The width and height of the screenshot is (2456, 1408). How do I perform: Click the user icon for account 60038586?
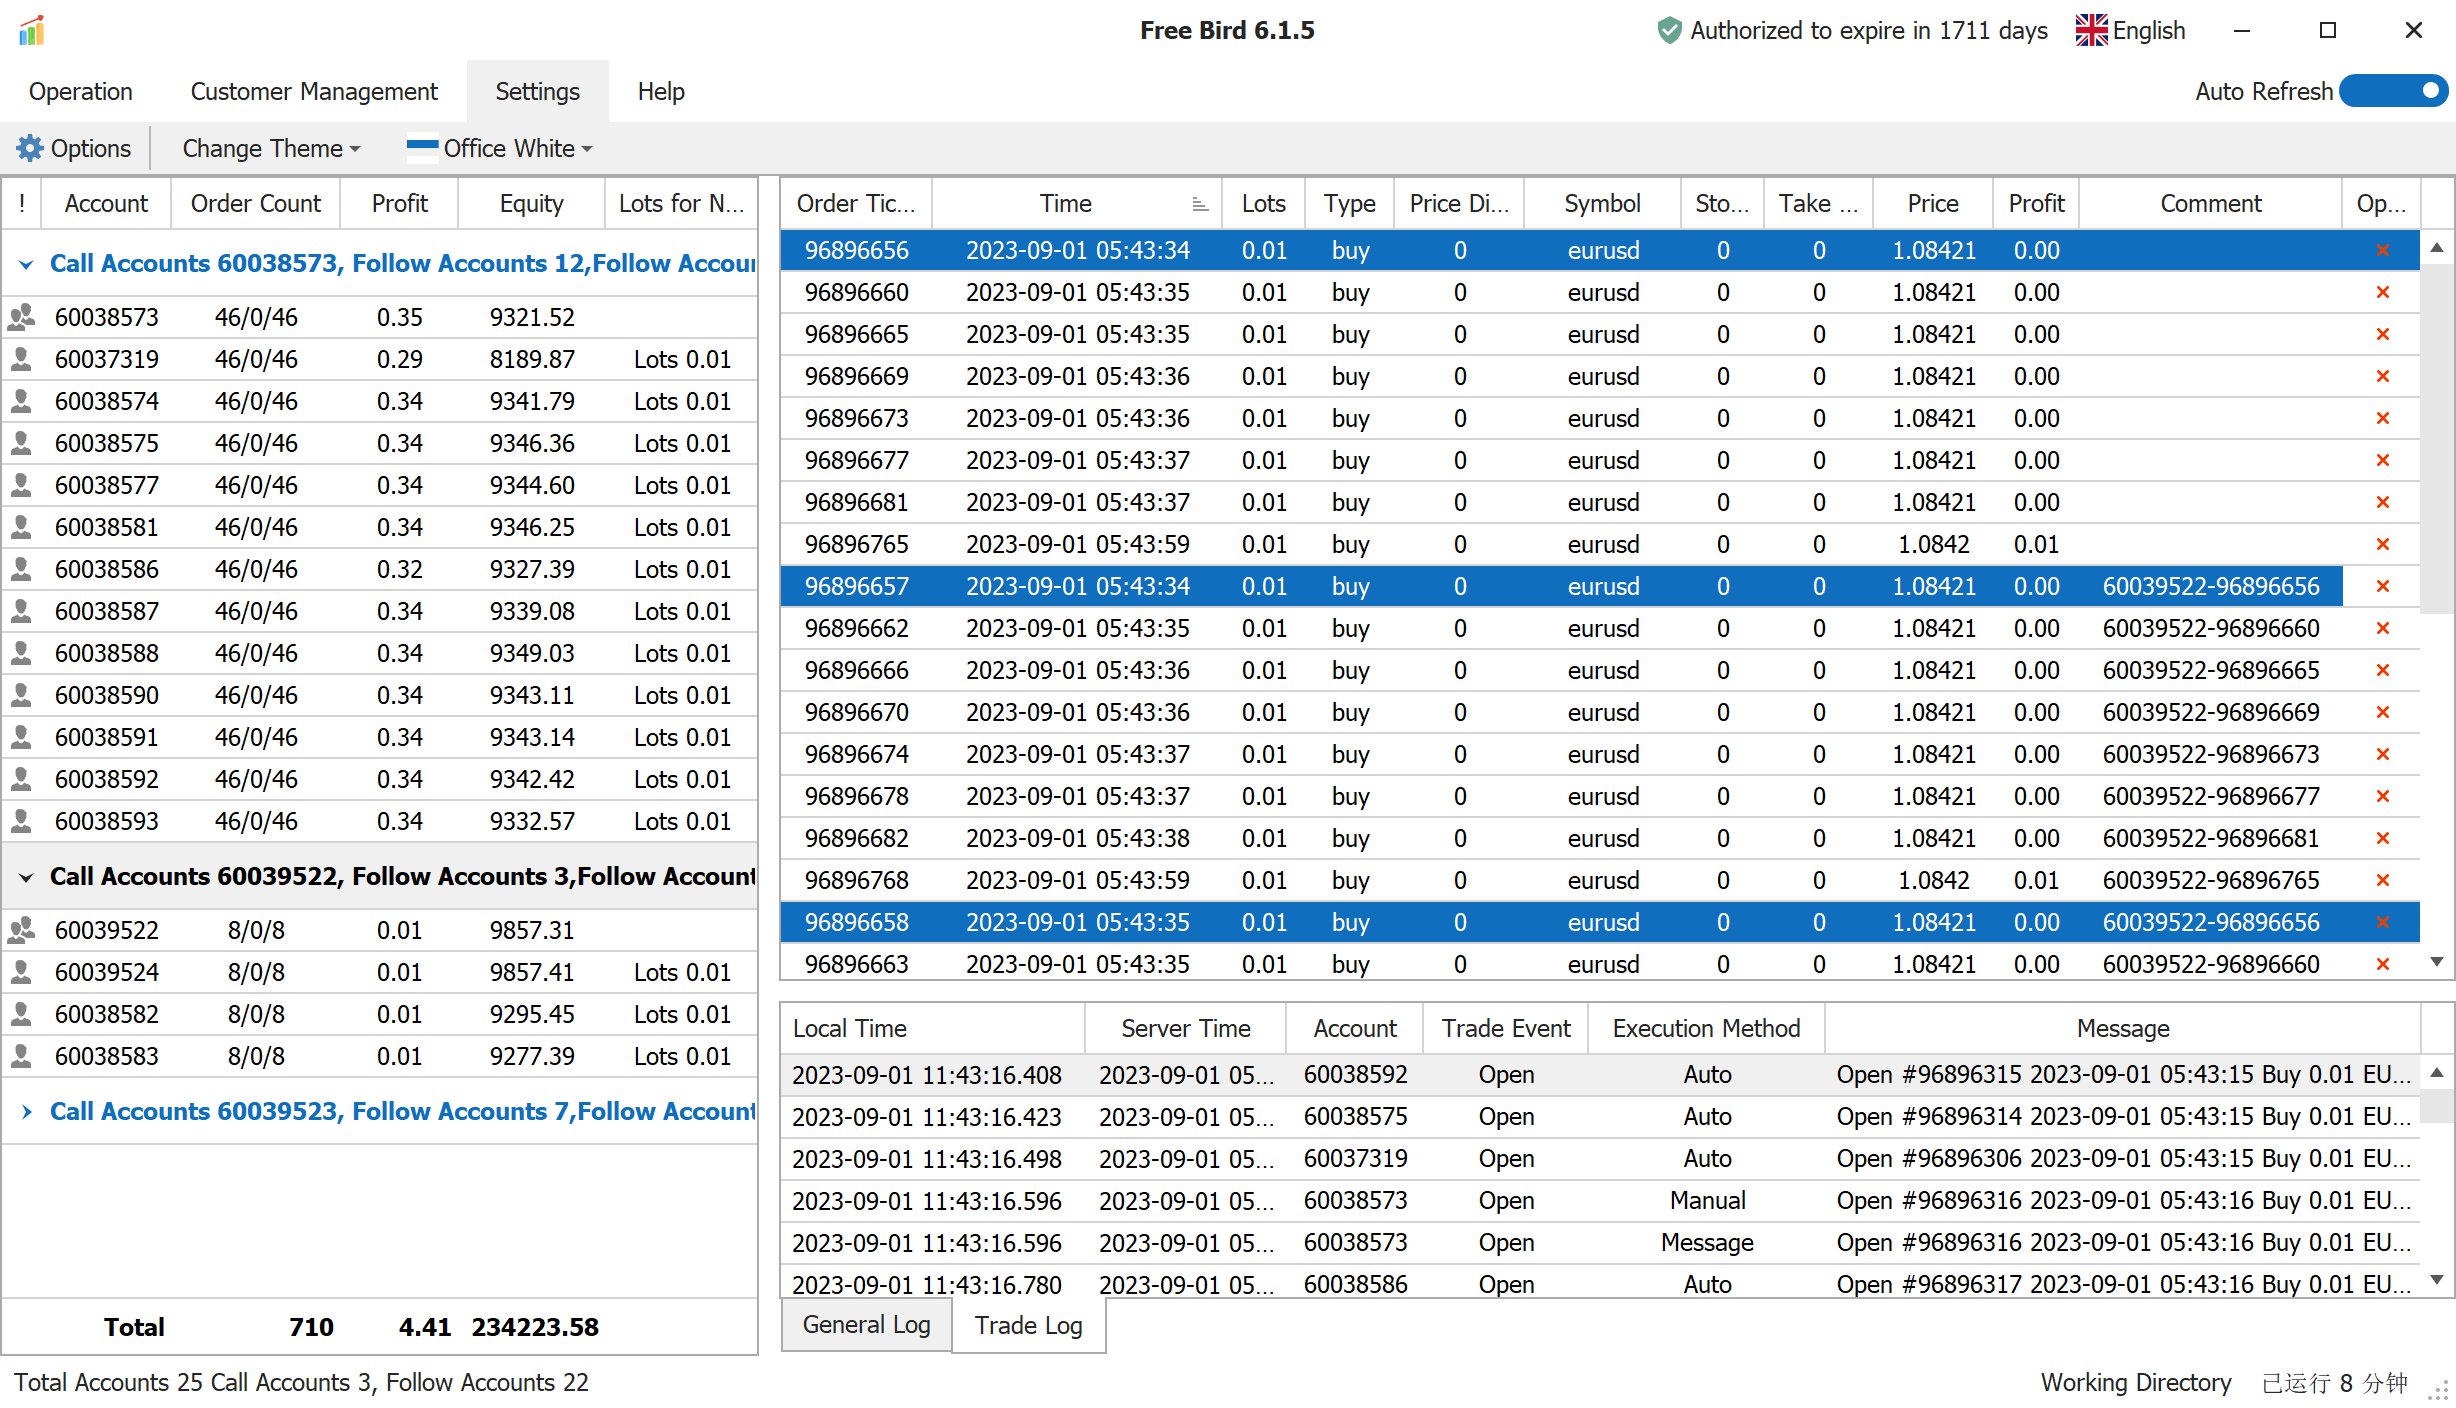point(21,569)
